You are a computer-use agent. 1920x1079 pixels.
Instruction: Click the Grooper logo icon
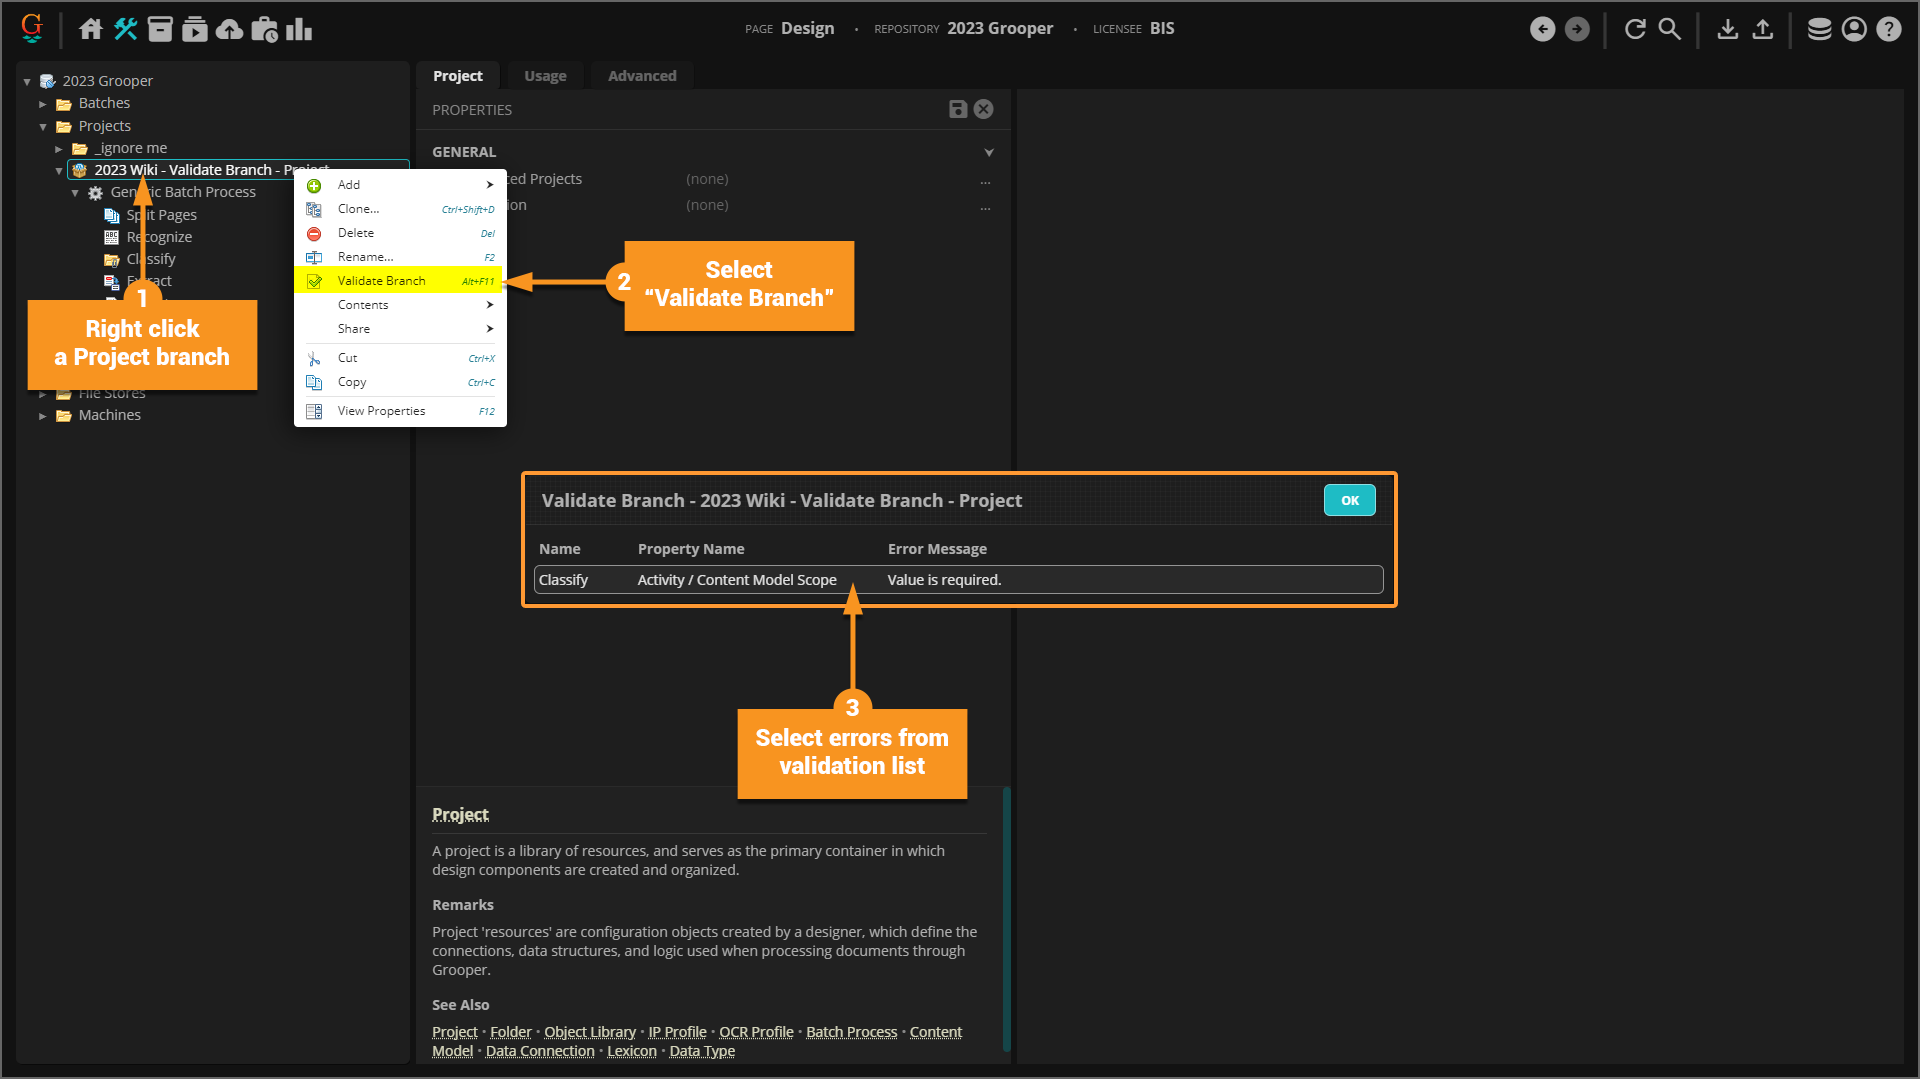32,28
